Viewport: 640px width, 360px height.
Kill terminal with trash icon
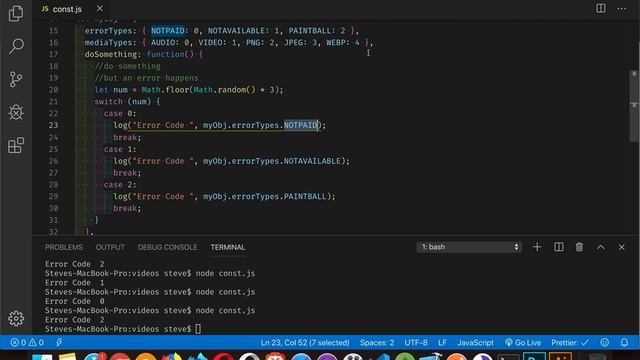(579, 247)
